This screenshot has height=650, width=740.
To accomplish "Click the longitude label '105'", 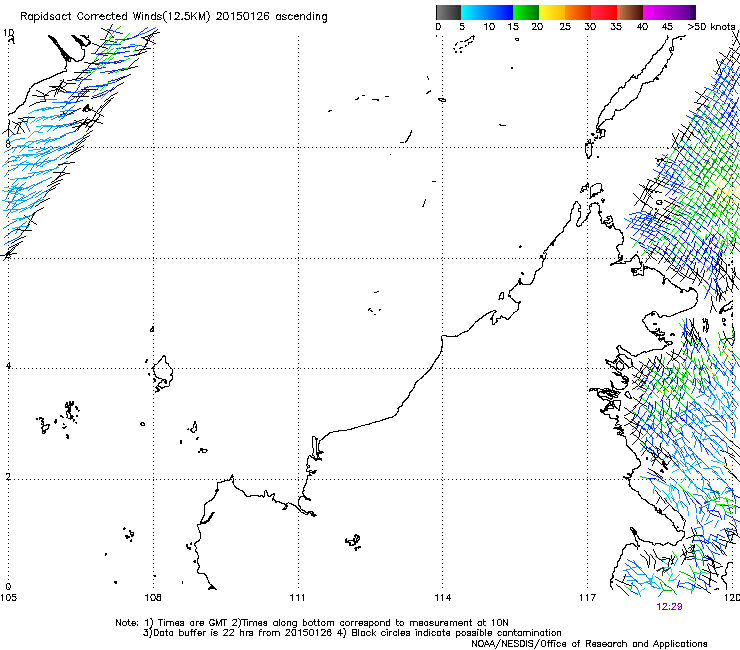I will tap(8, 598).
